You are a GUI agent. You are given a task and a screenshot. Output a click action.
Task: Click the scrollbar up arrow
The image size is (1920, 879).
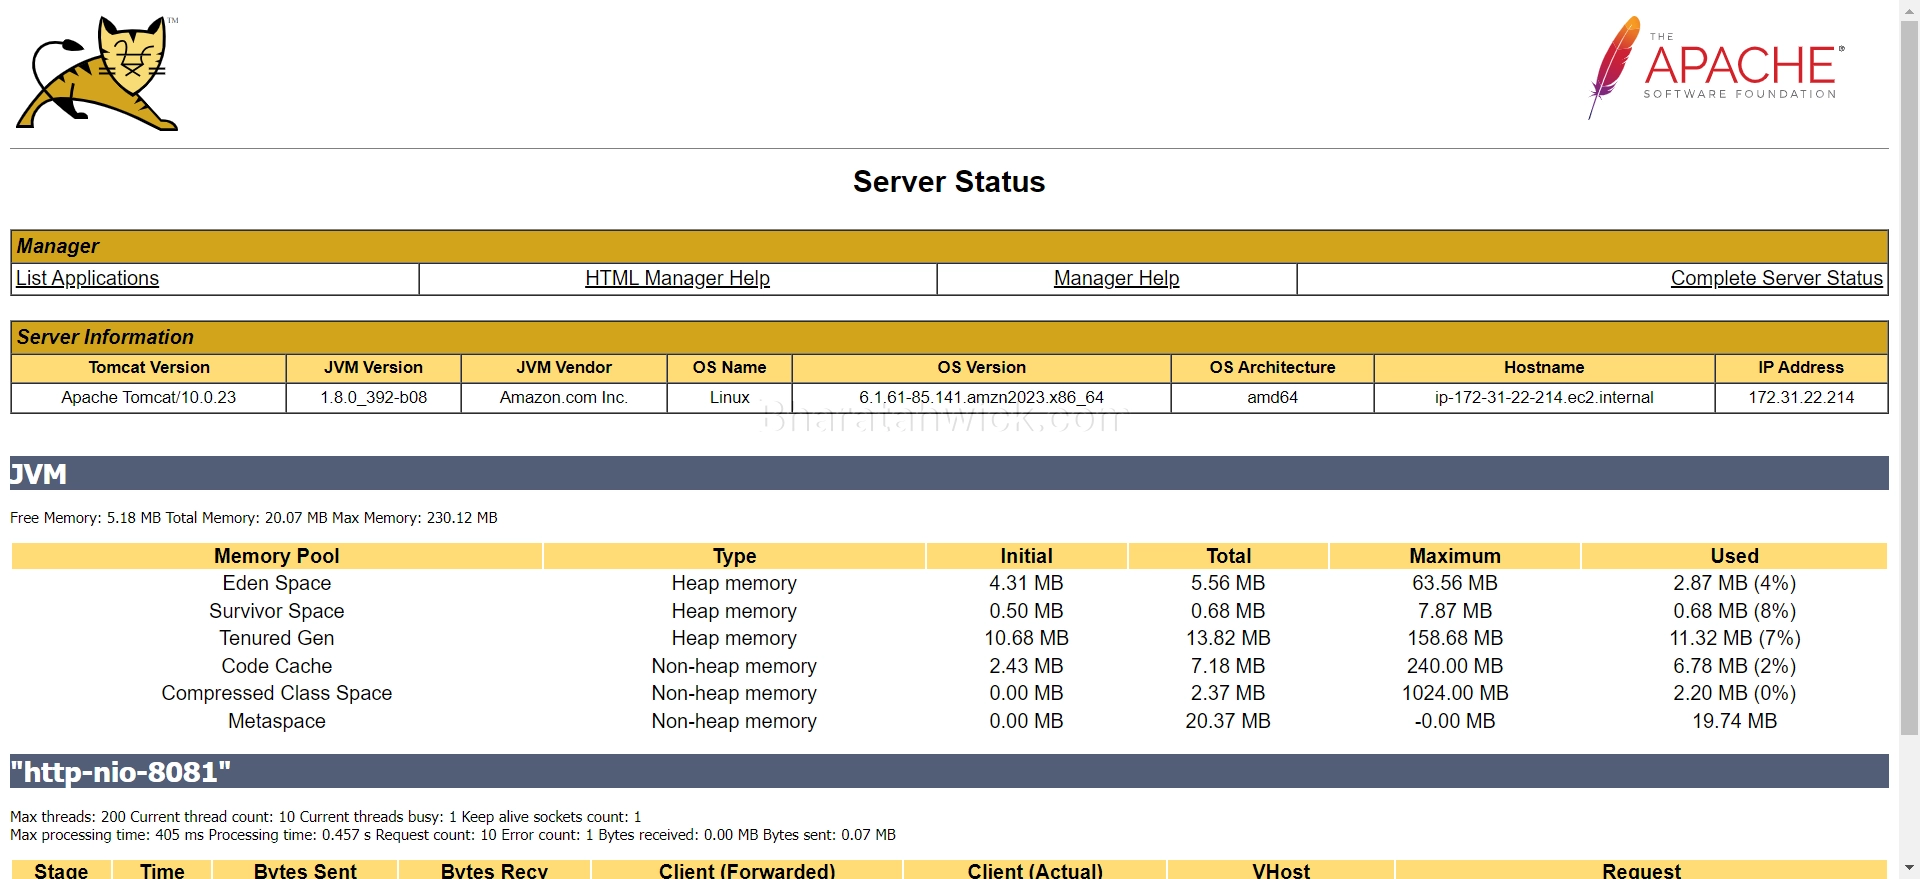pyautogui.click(x=1909, y=9)
